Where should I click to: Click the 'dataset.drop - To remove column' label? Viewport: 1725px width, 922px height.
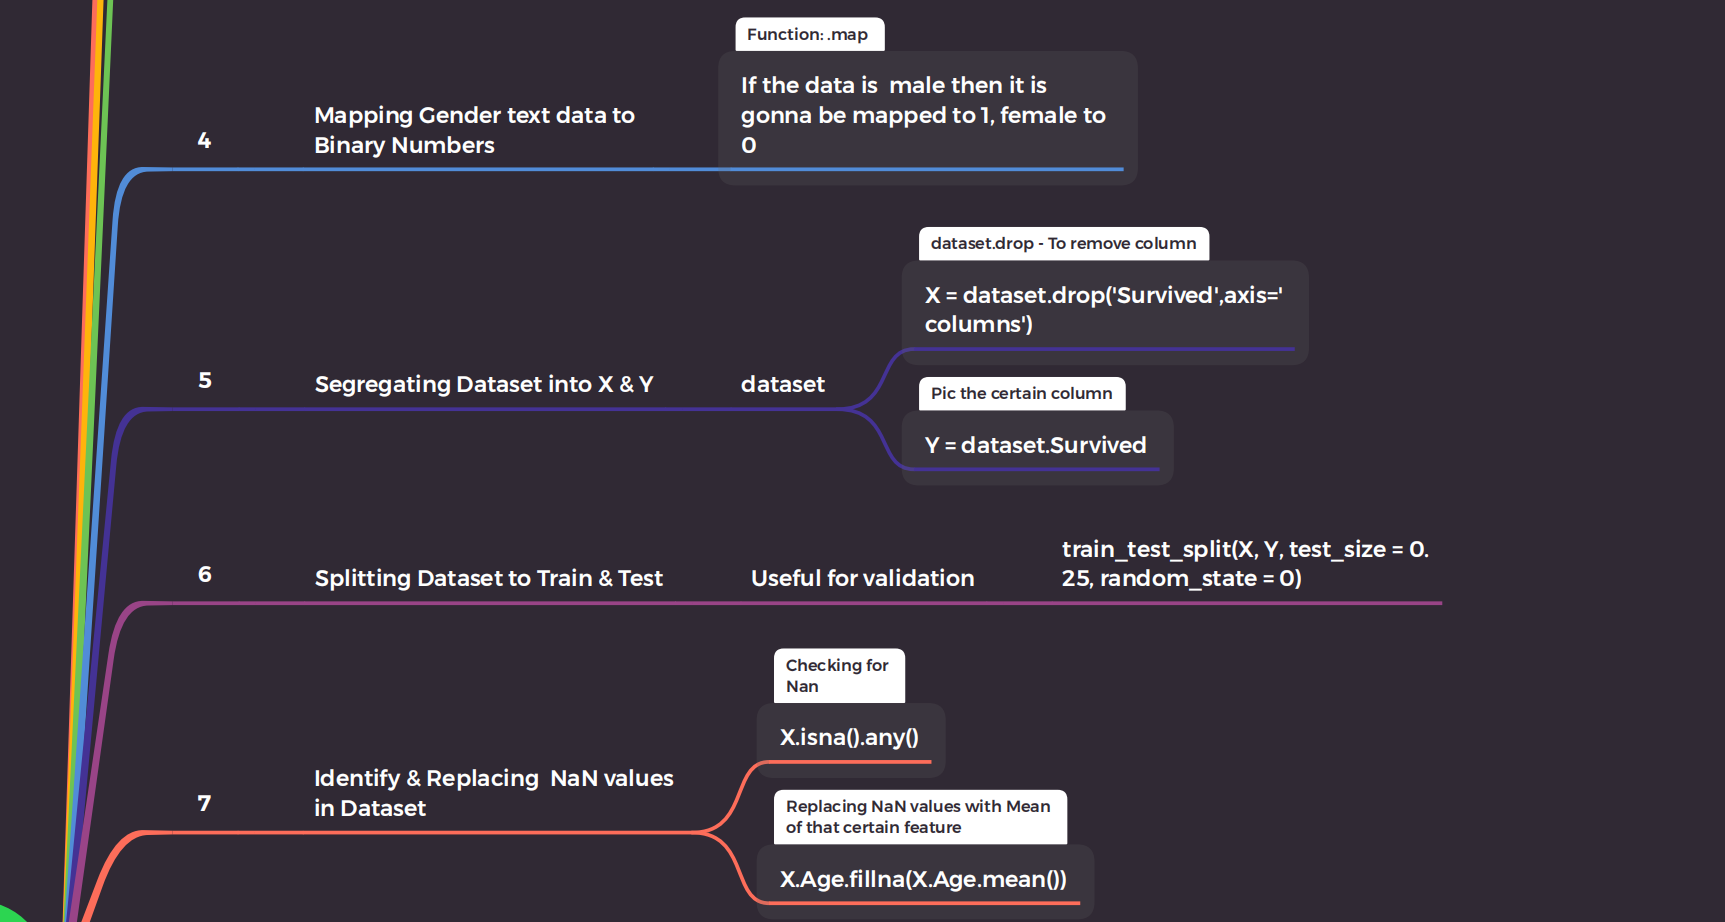pyautogui.click(x=1062, y=243)
